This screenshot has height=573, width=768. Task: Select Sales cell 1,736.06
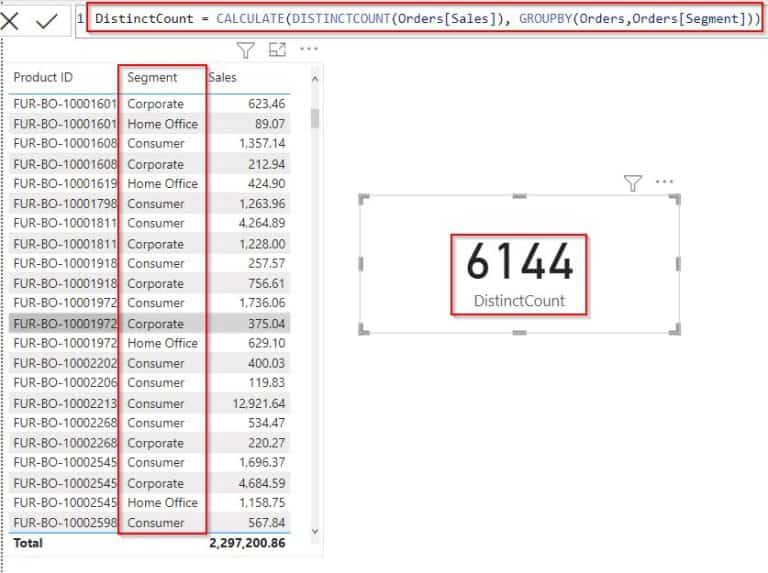(x=262, y=303)
